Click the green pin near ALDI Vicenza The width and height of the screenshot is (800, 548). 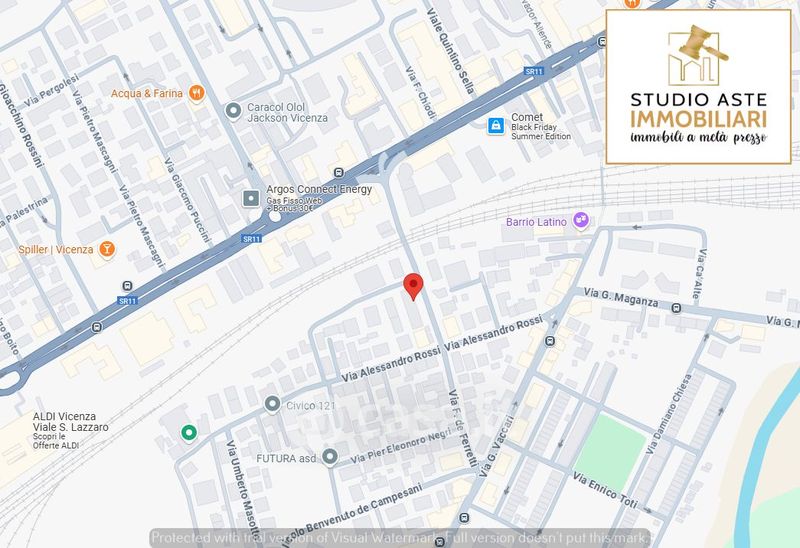tap(189, 433)
